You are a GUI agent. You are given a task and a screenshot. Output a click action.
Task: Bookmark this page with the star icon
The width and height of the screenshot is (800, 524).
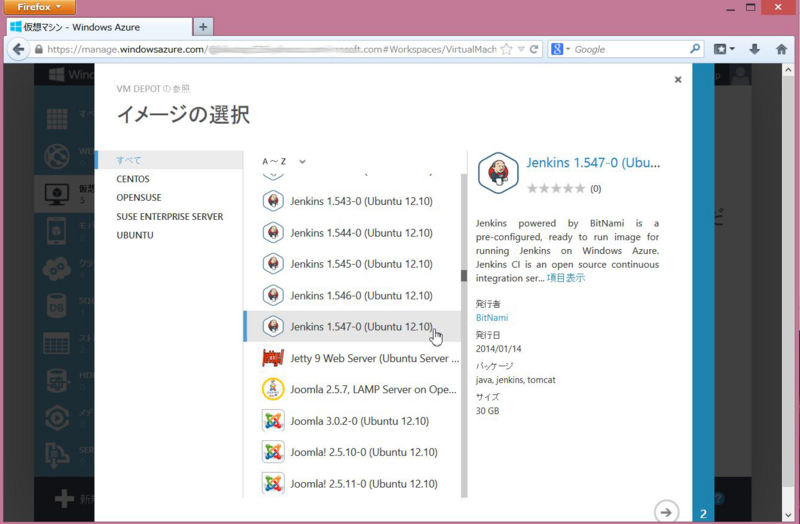(506, 49)
